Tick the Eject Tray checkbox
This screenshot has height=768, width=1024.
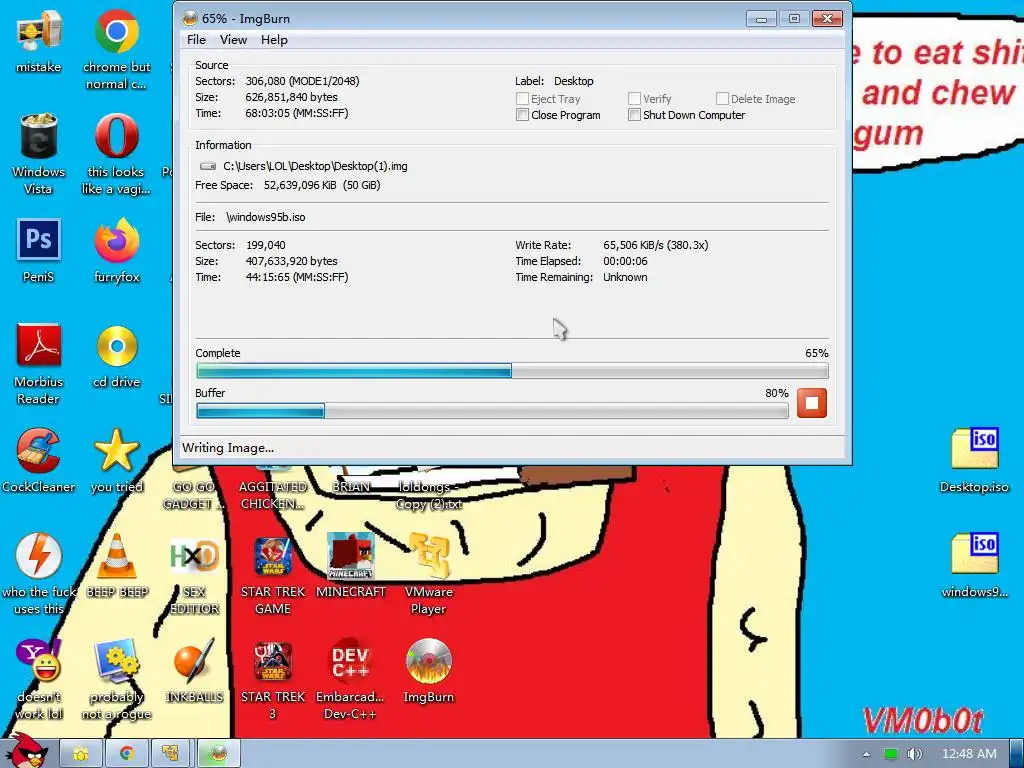(522, 99)
